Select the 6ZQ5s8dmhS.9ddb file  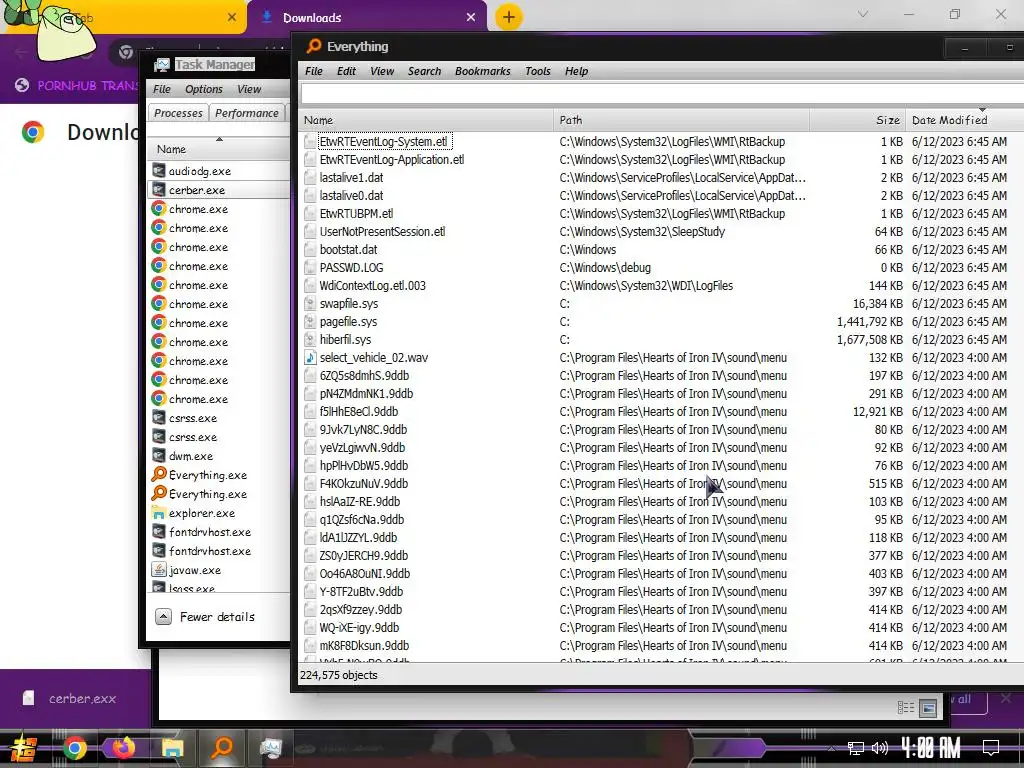click(364, 376)
